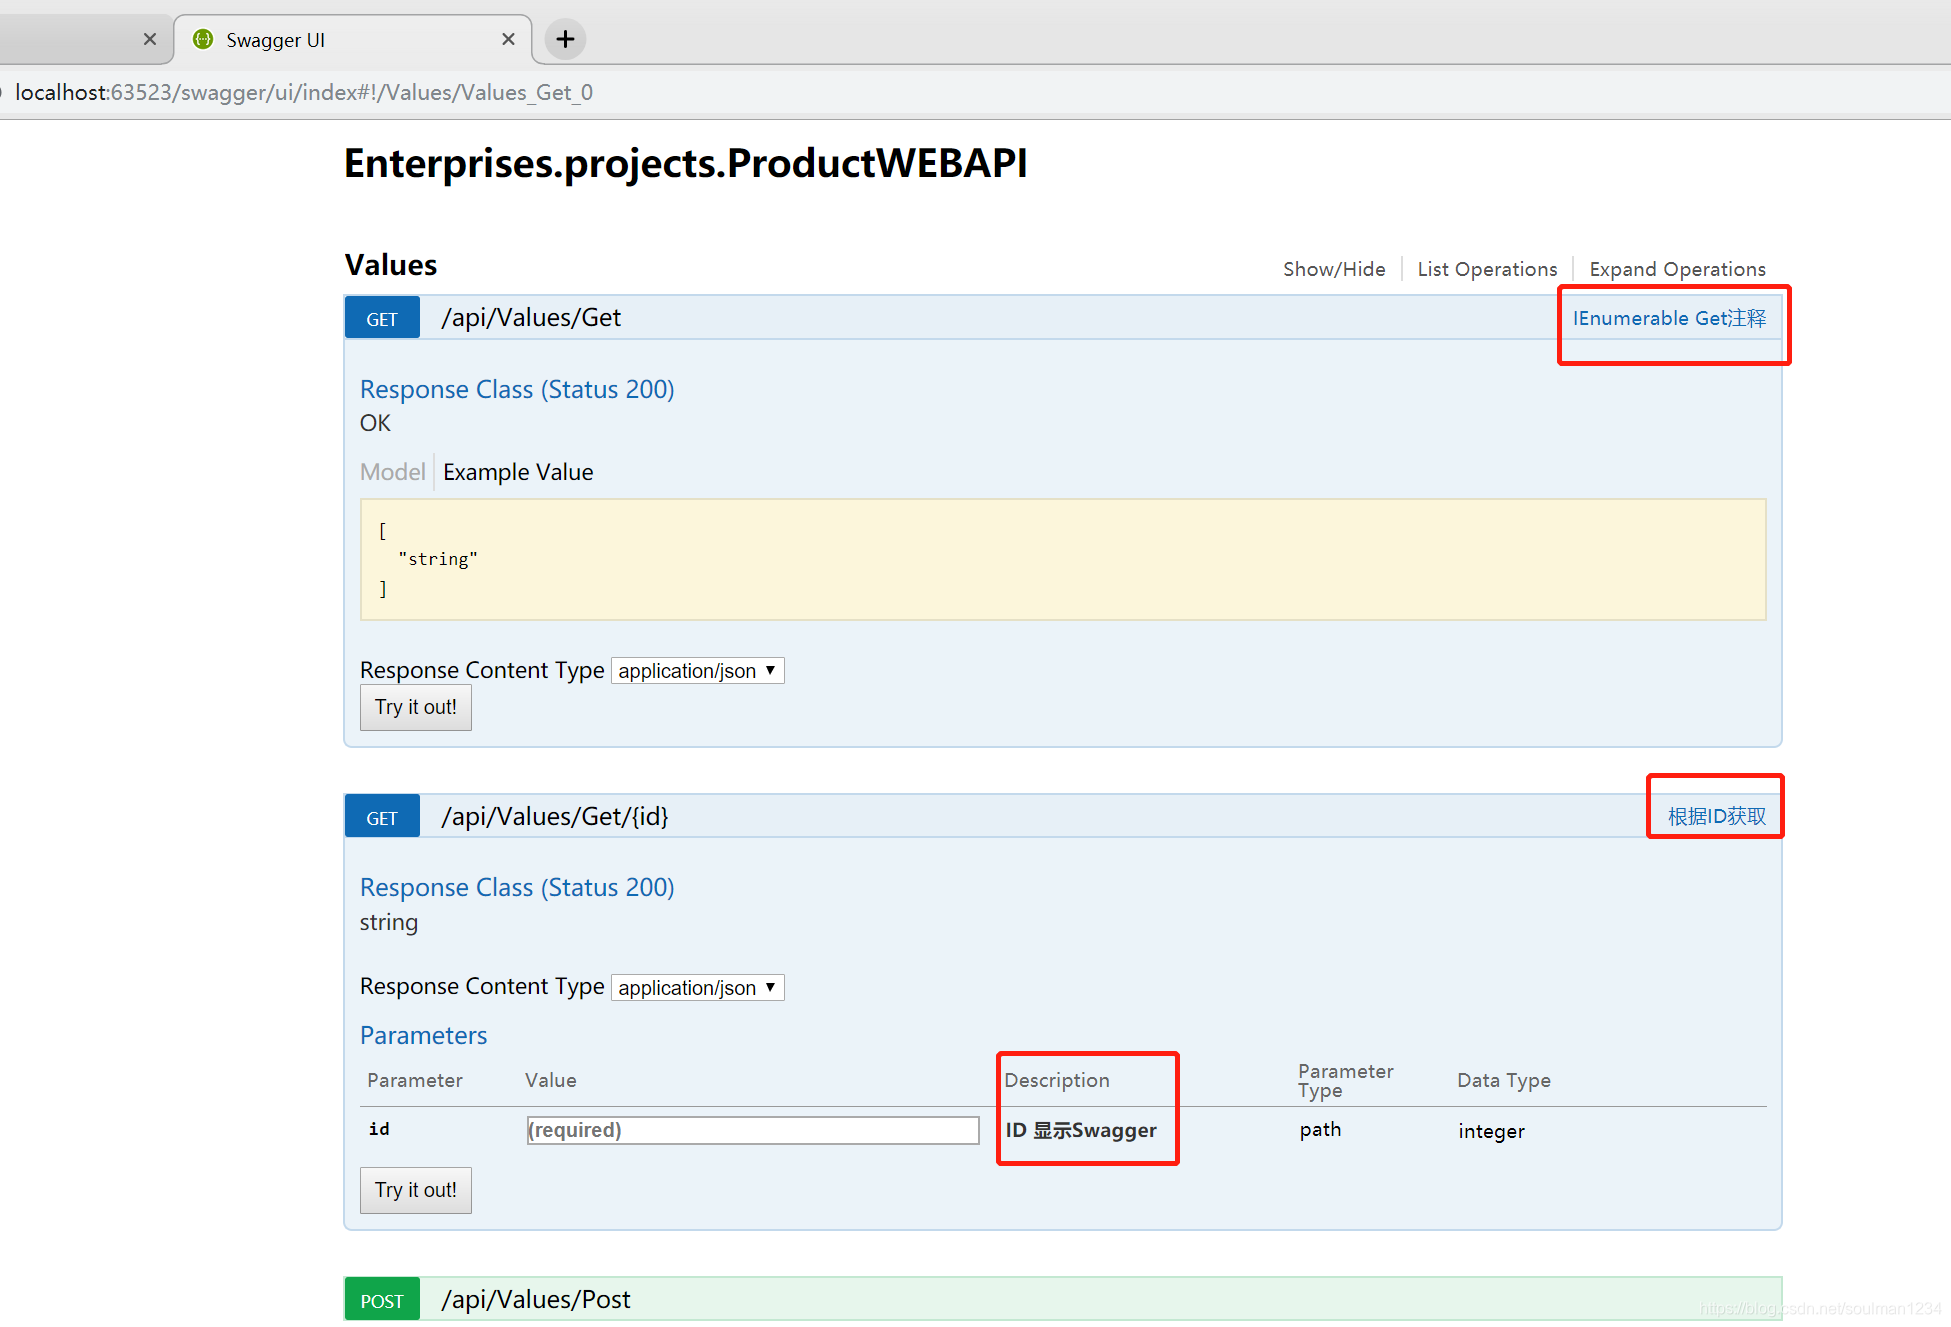Open second Response Content Type dropdown
The height and width of the screenshot is (1327, 1951).
click(x=697, y=988)
